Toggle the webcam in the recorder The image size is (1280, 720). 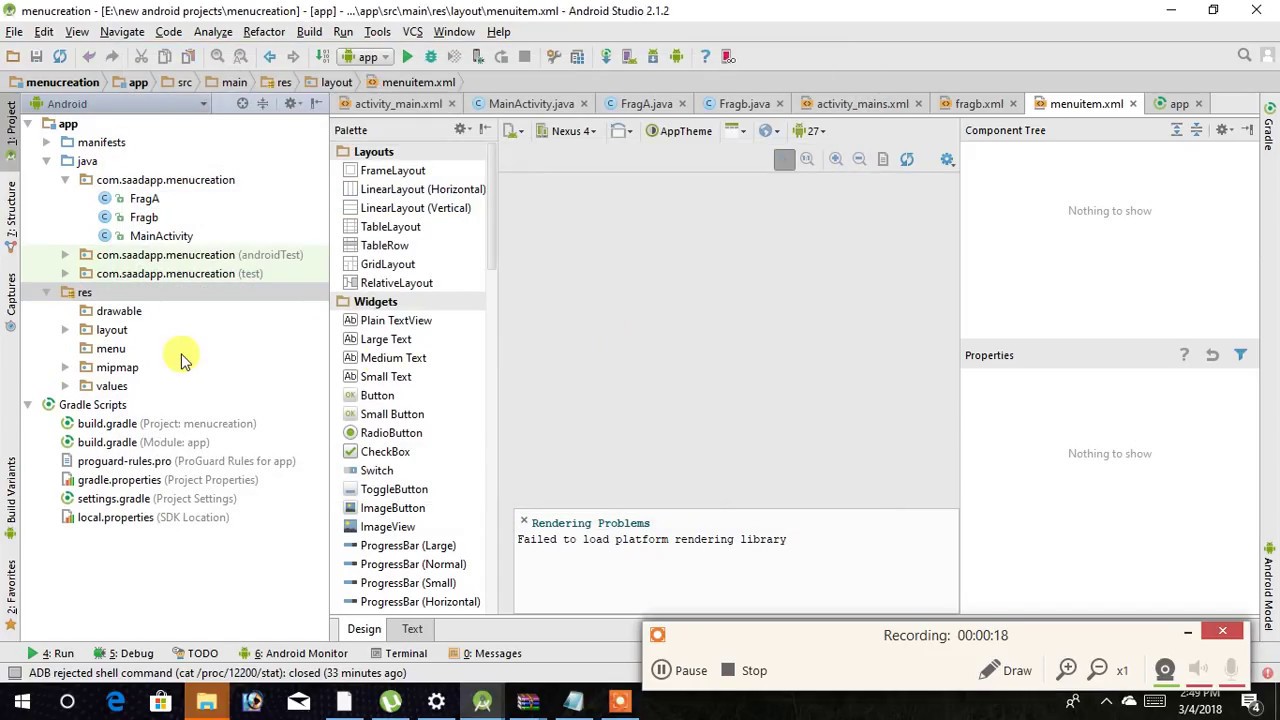[x=1164, y=670]
